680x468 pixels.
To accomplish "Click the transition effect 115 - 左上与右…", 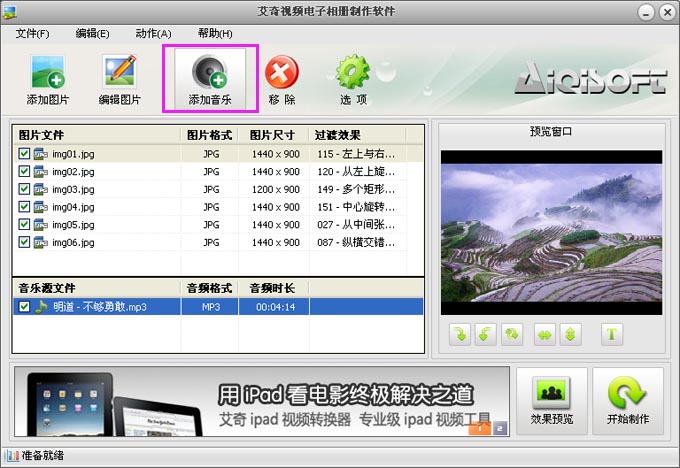I will click(x=356, y=154).
